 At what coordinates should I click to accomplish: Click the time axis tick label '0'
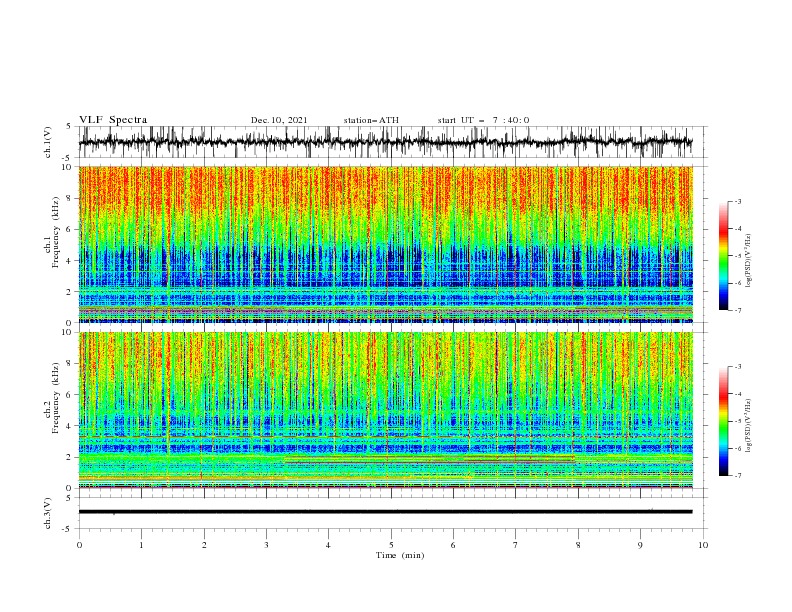[x=79, y=545]
